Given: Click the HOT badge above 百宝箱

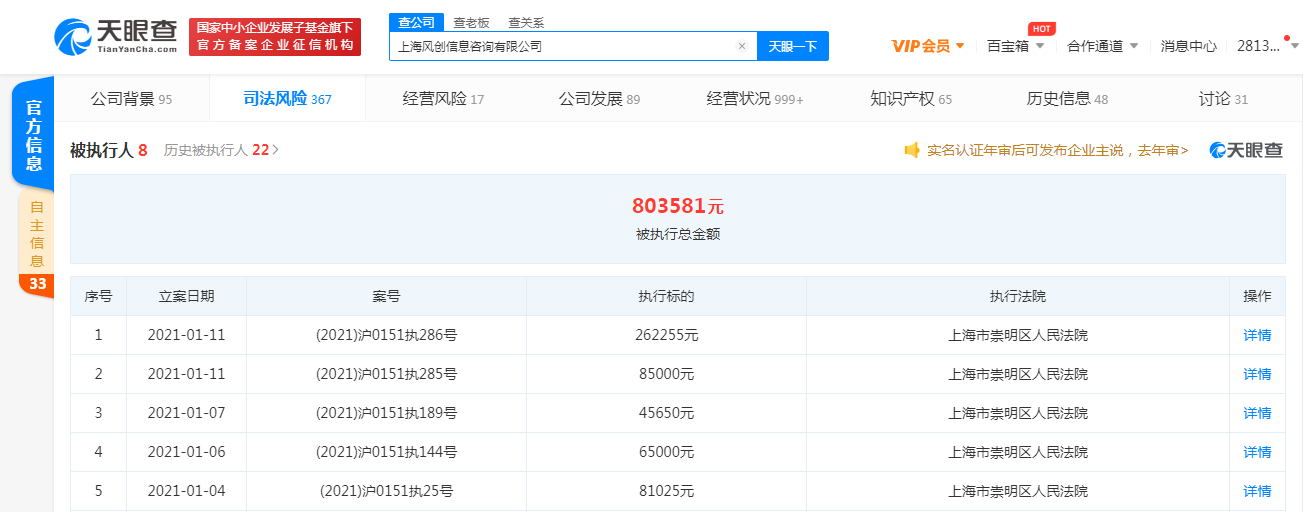Looking at the screenshot, I should tap(1041, 29).
